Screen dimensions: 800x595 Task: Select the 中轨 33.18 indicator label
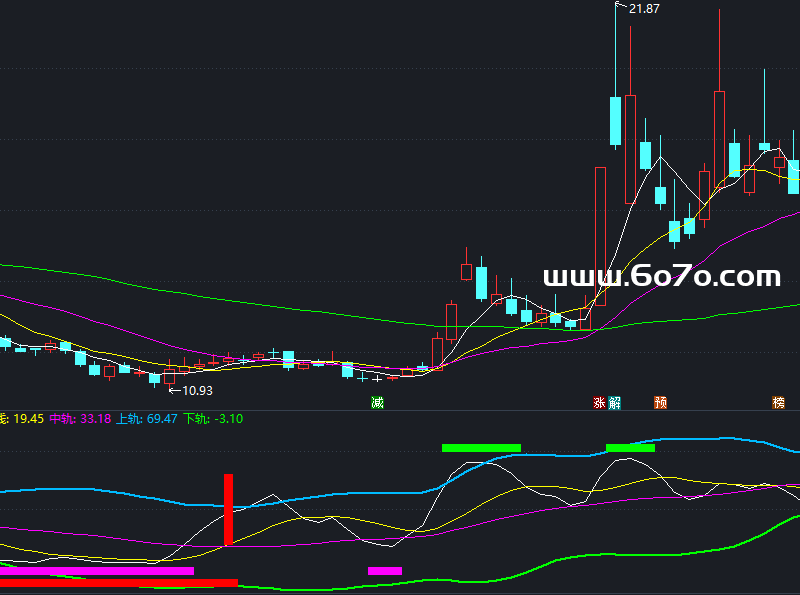(x=80, y=419)
